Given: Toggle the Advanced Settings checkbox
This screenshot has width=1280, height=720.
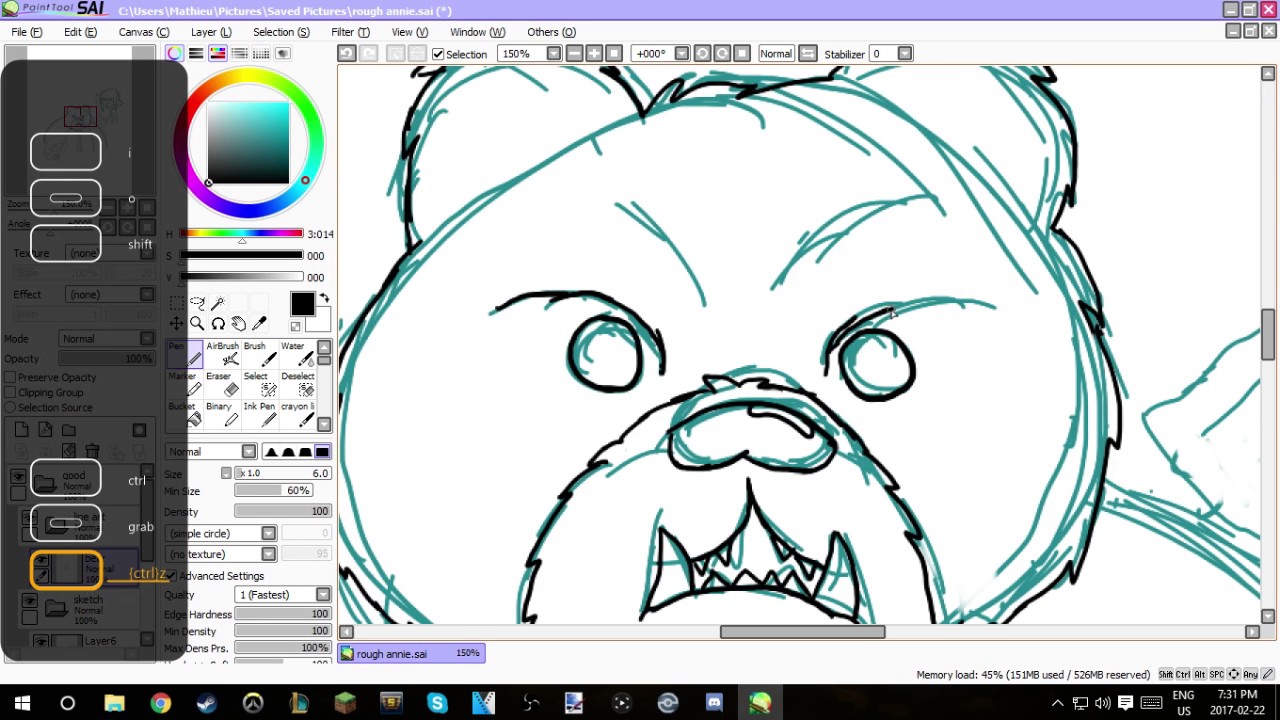Looking at the screenshot, I should click(x=172, y=576).
